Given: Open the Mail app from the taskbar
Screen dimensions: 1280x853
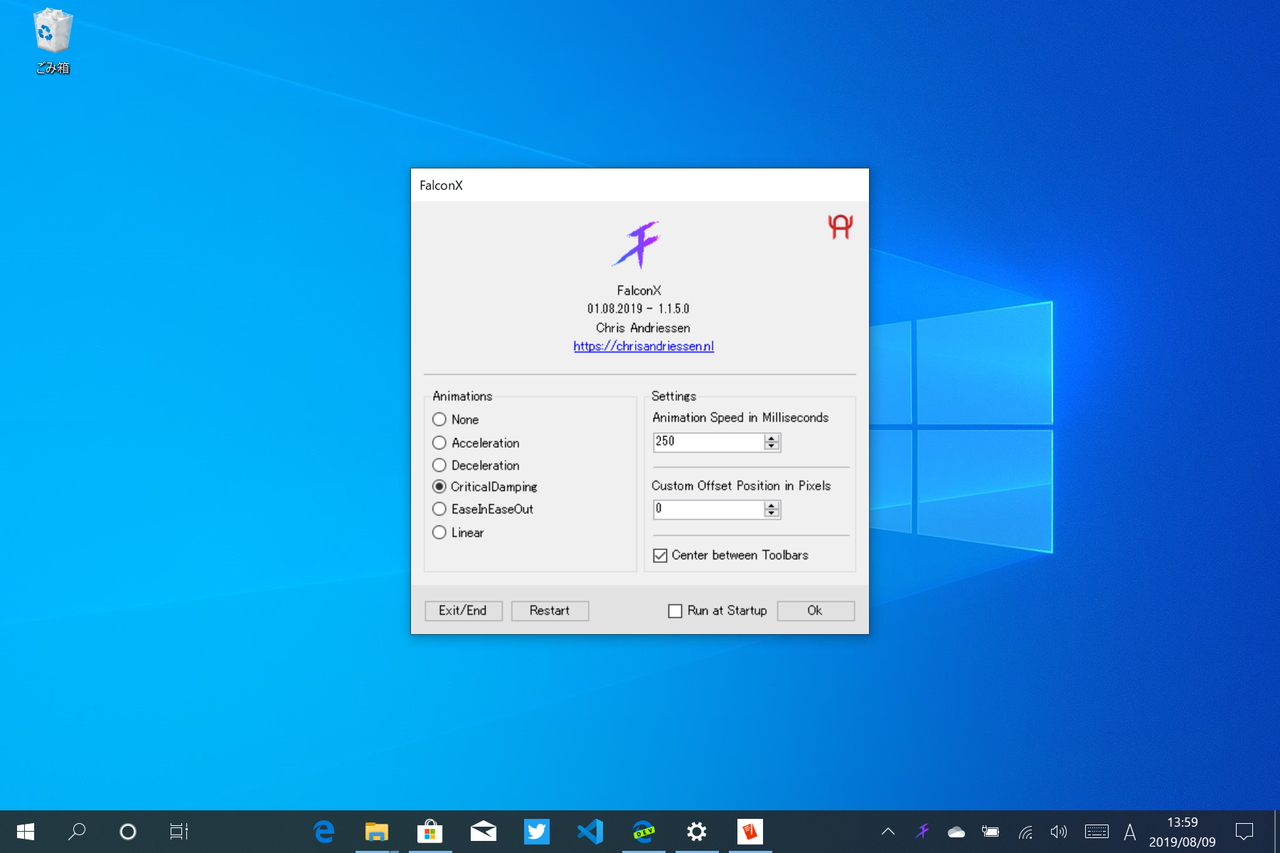Looking at the screenshot, I should [483, 831].
